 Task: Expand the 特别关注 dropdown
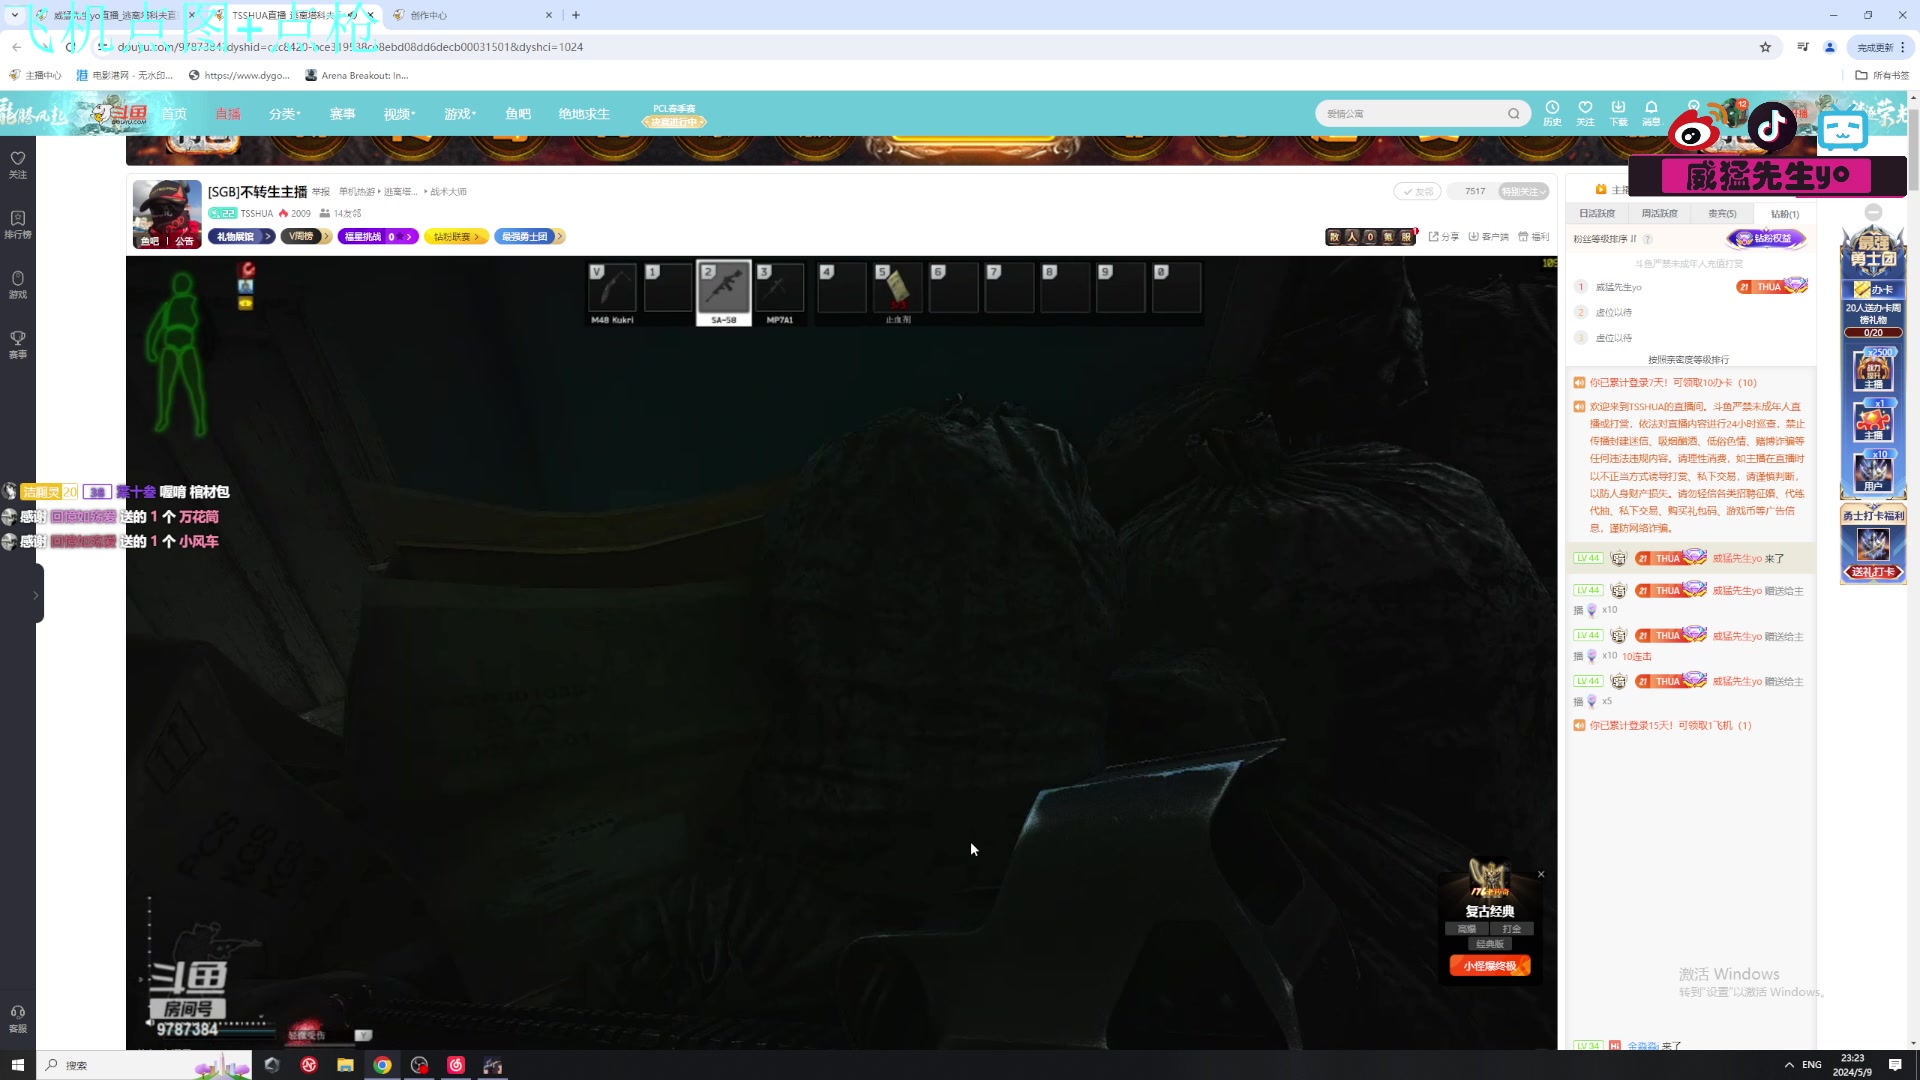[x=1524, y=192]
